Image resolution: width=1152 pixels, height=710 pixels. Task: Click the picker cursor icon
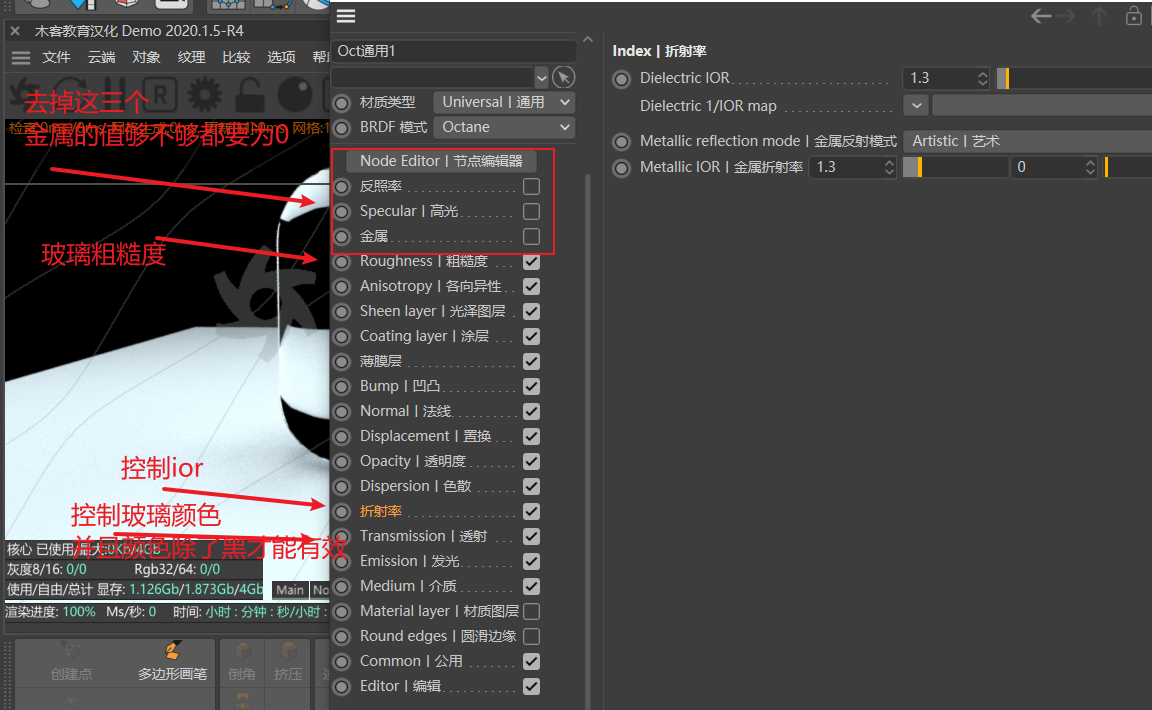(x=564, y=77)
